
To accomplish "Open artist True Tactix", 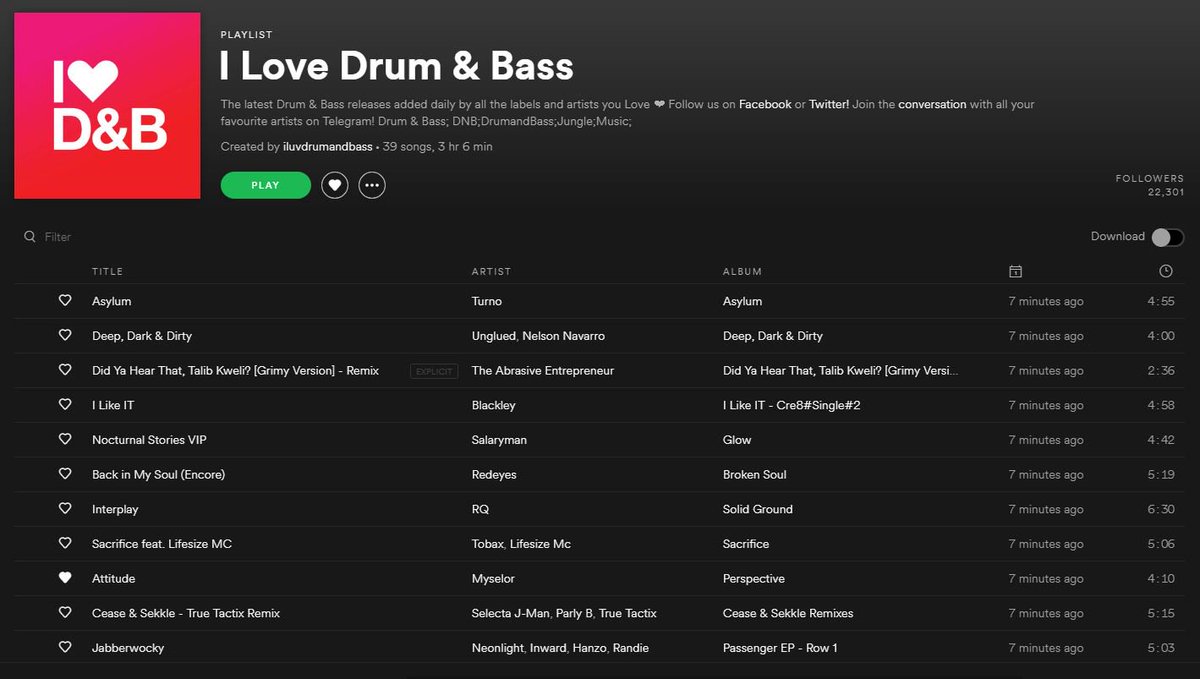I will point(628,613).
